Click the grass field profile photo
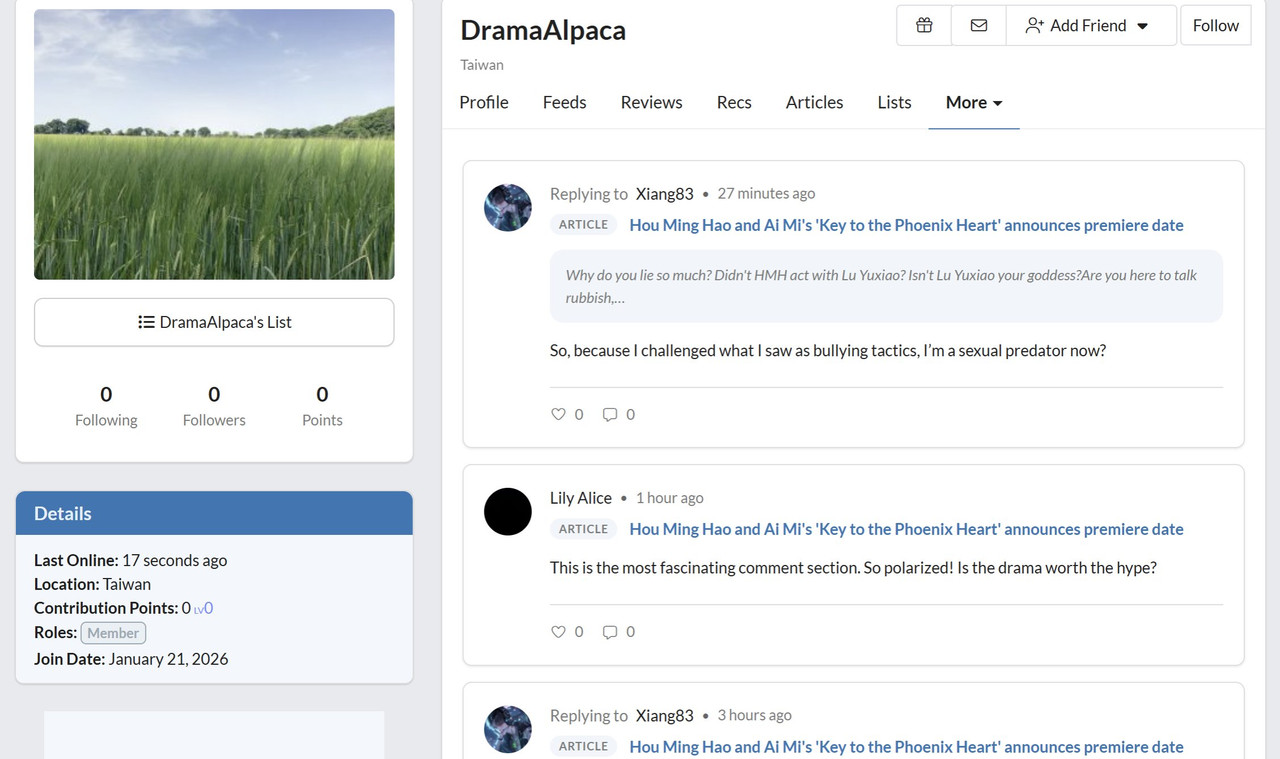This screenshot has width=1280, height=759. [x=214, y=144]
